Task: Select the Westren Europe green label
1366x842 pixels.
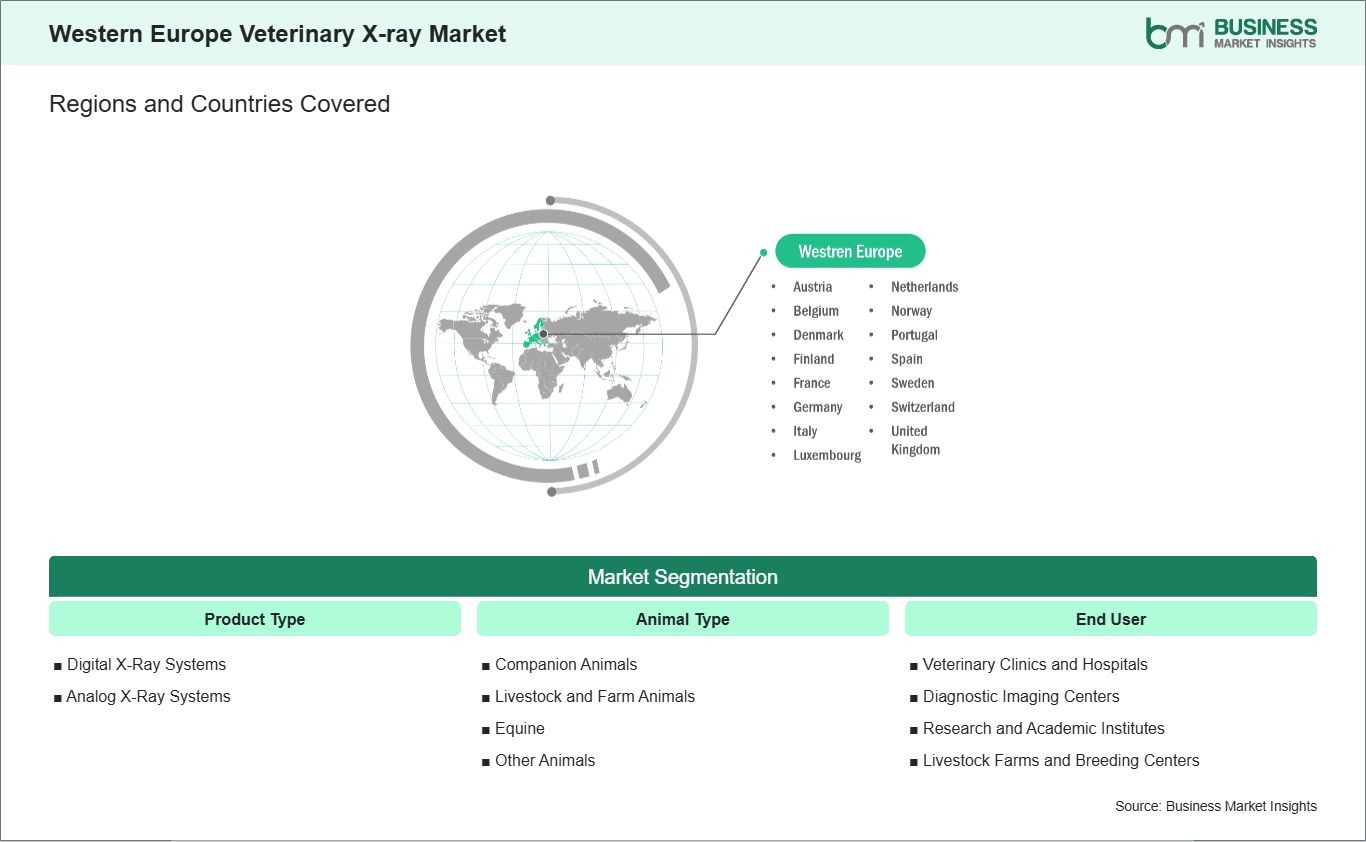Action: point(850,252)
